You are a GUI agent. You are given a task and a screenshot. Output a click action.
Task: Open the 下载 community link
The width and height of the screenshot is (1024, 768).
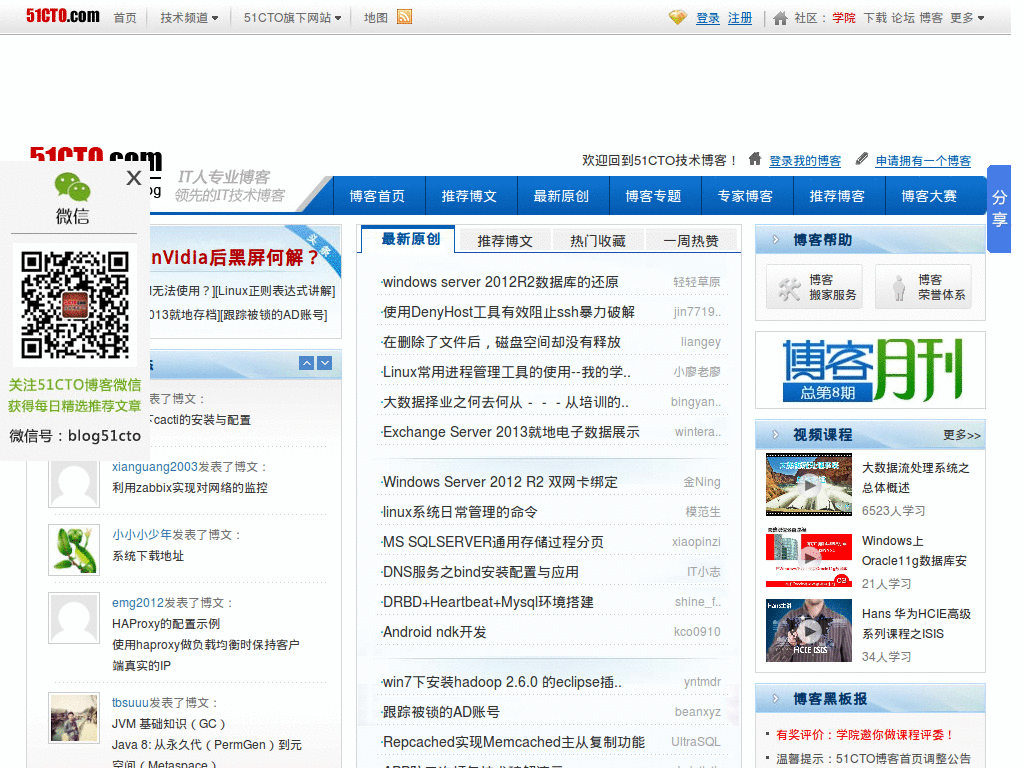[875, 18]
